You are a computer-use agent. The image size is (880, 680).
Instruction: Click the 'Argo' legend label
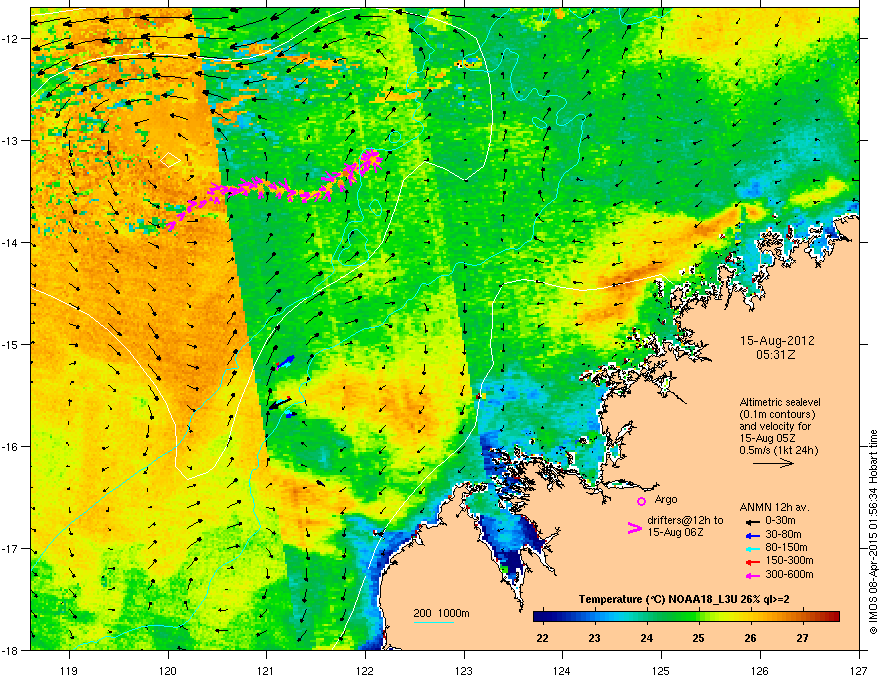tap(666, 499)
